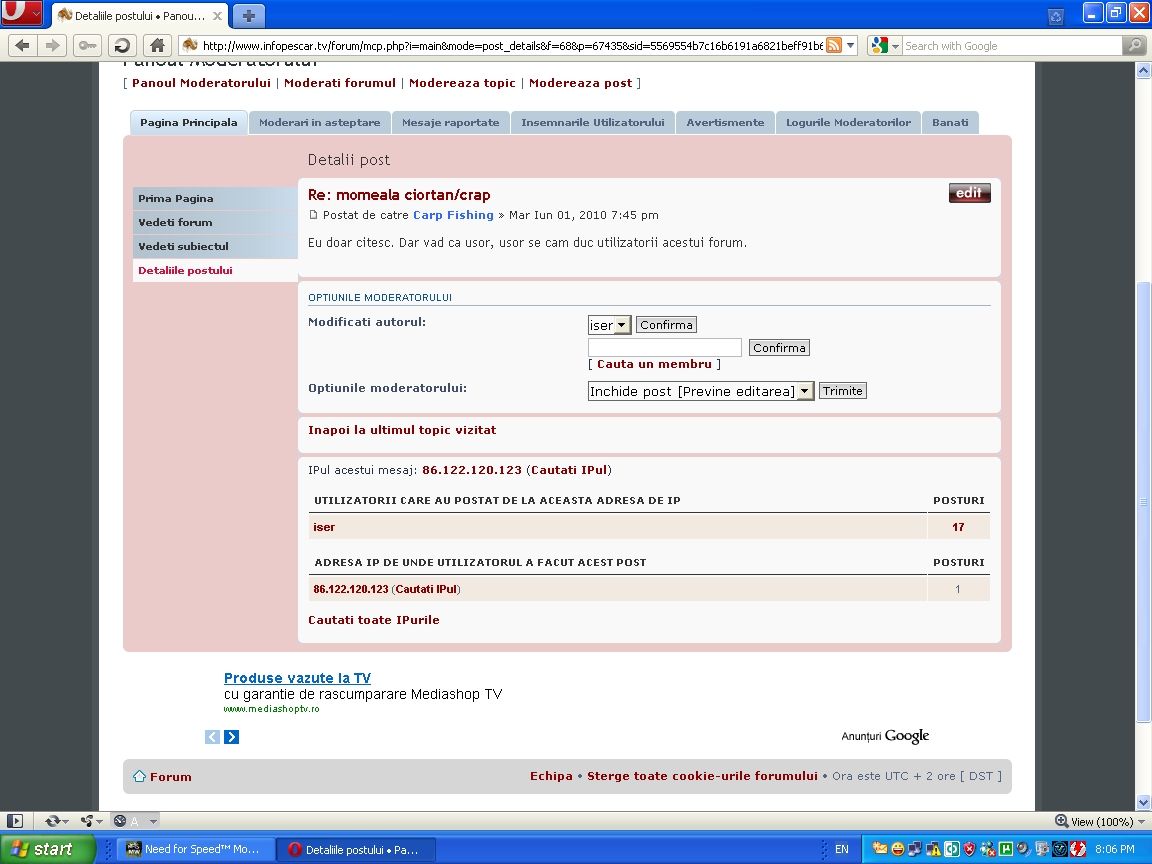
Task: Click the browser Back arrow
Action: tap(22, 46)
